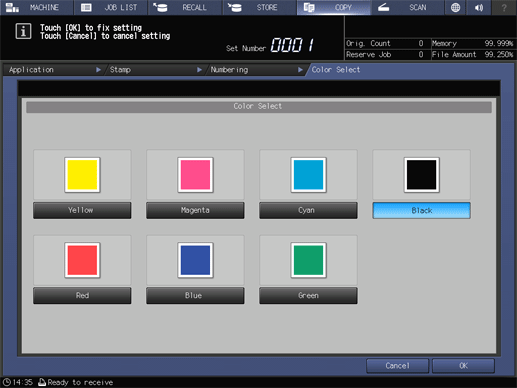This screenshot has height=388, width=517.
Task: Choose the Cyan color button
Action: click(308, 210)
